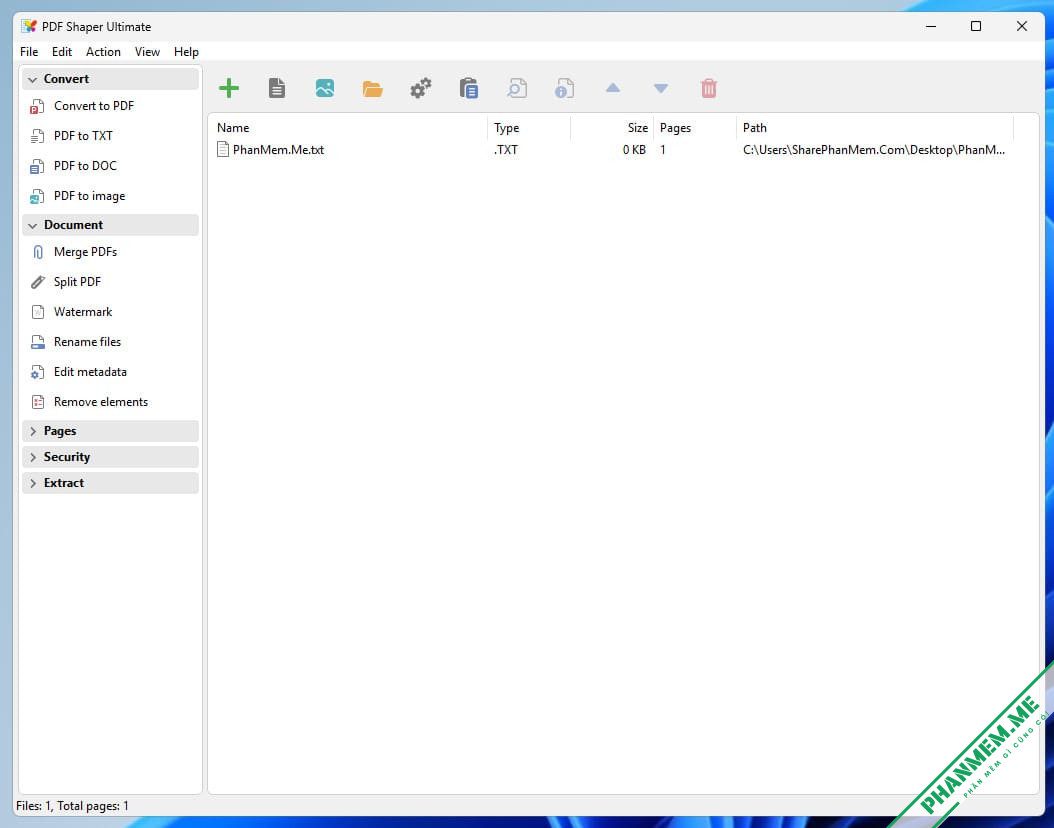Select the Watermark label

point(83,312)
